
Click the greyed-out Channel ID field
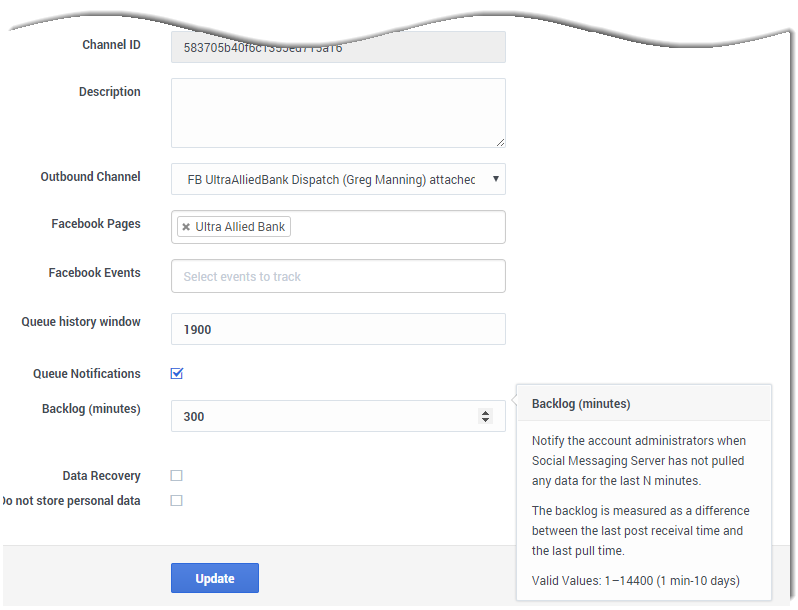pyautogui.click(x=338, y=47)
